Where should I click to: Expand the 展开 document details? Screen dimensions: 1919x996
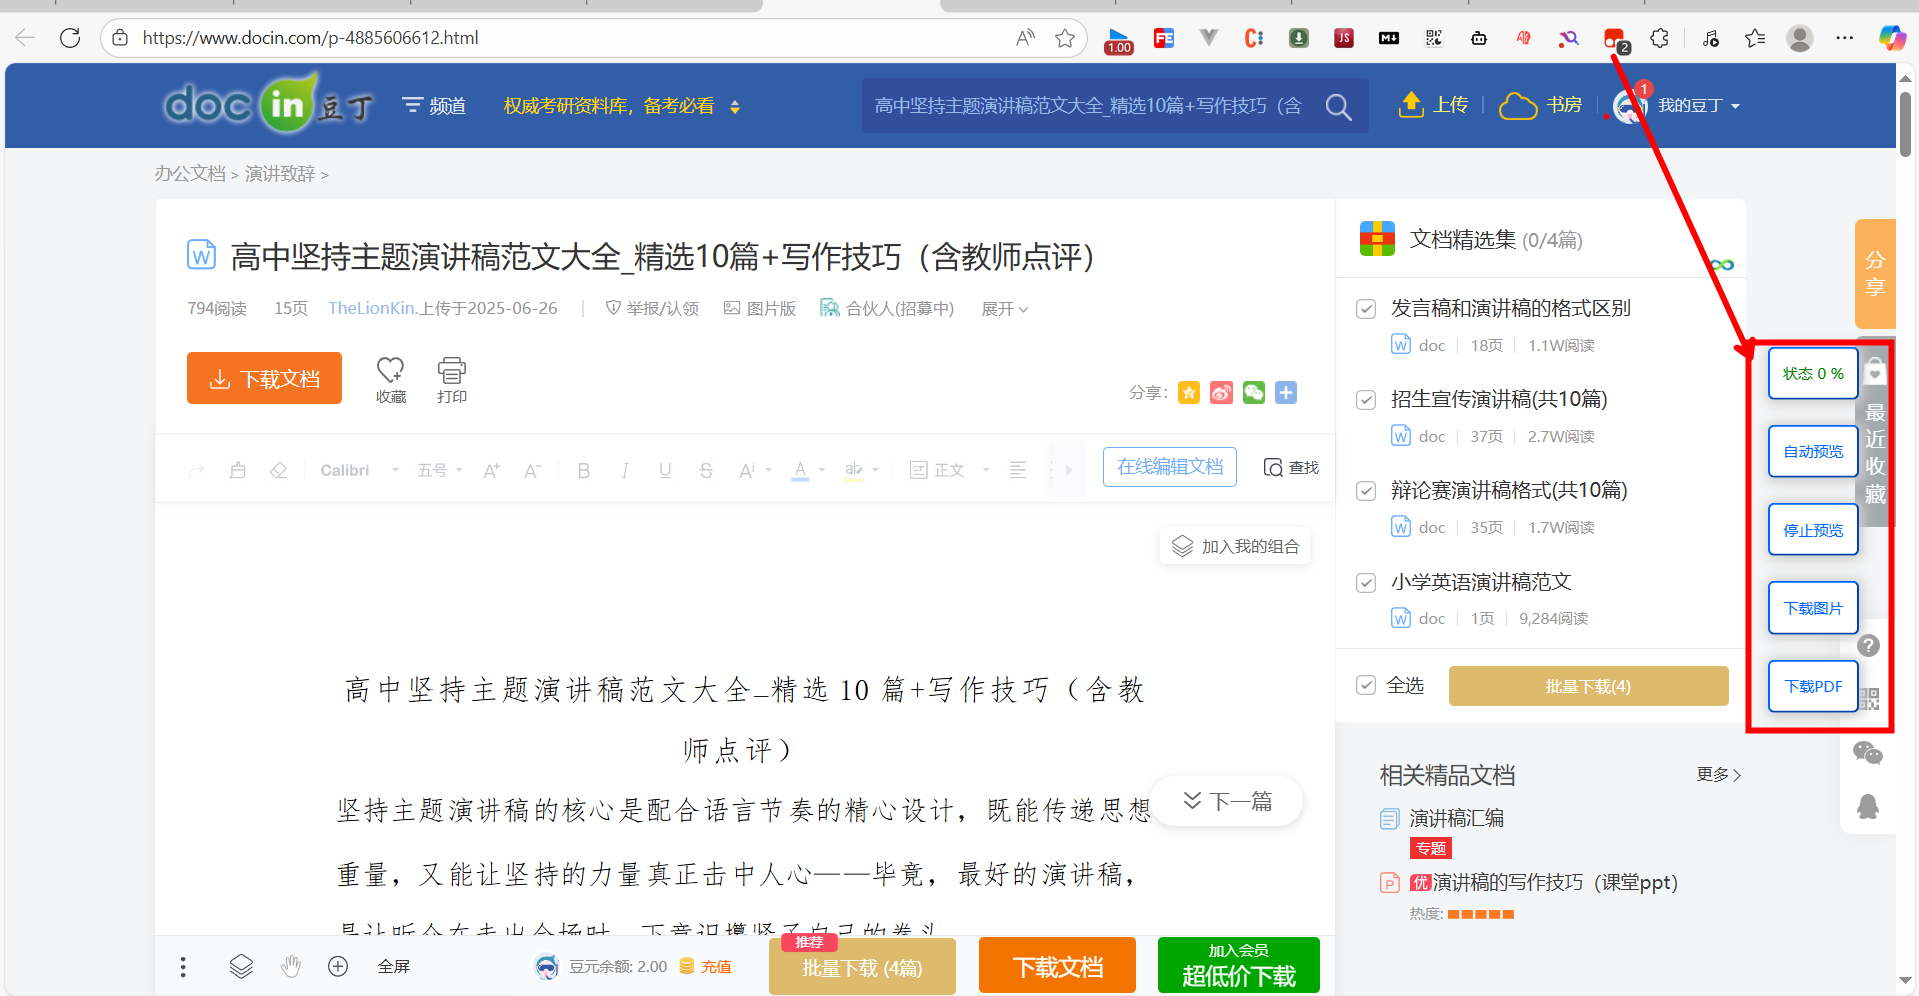click(1004, 309)
